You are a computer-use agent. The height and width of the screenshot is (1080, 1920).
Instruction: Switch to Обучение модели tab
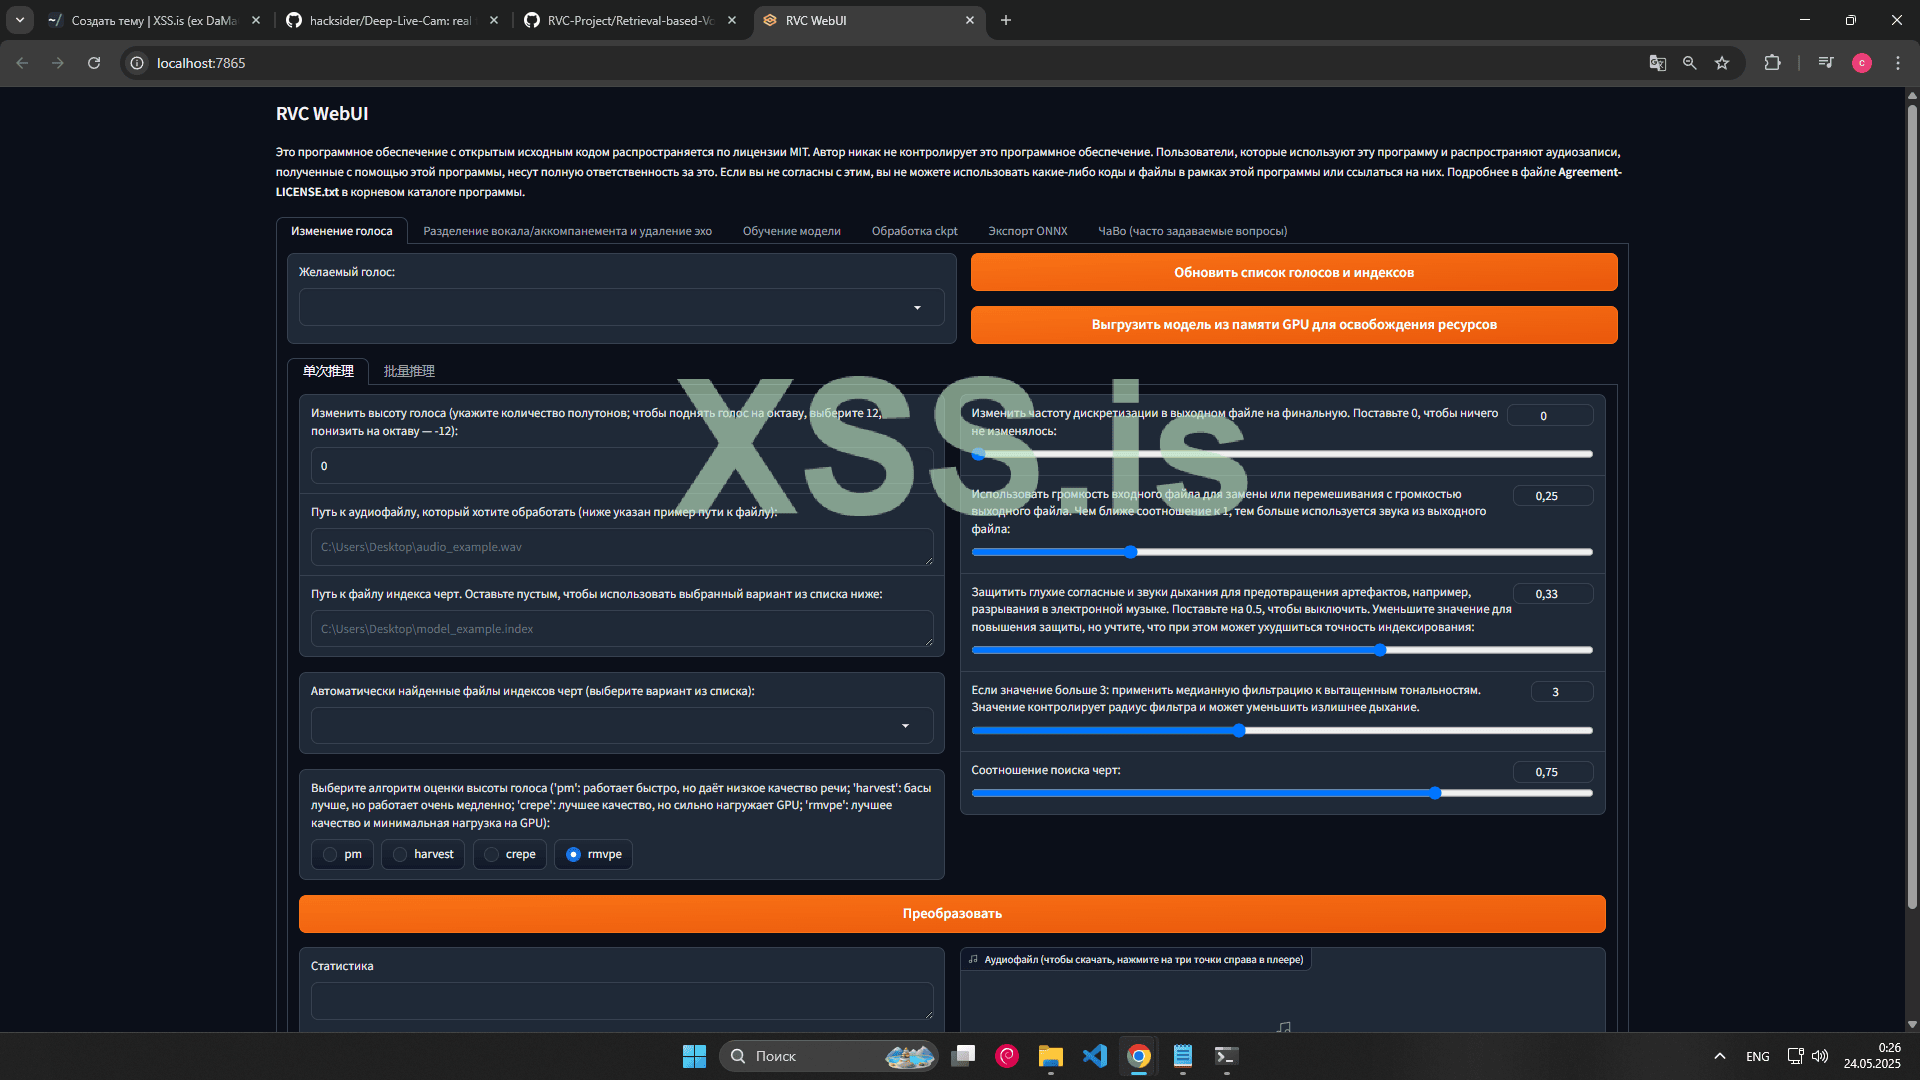tap(791, 231)
